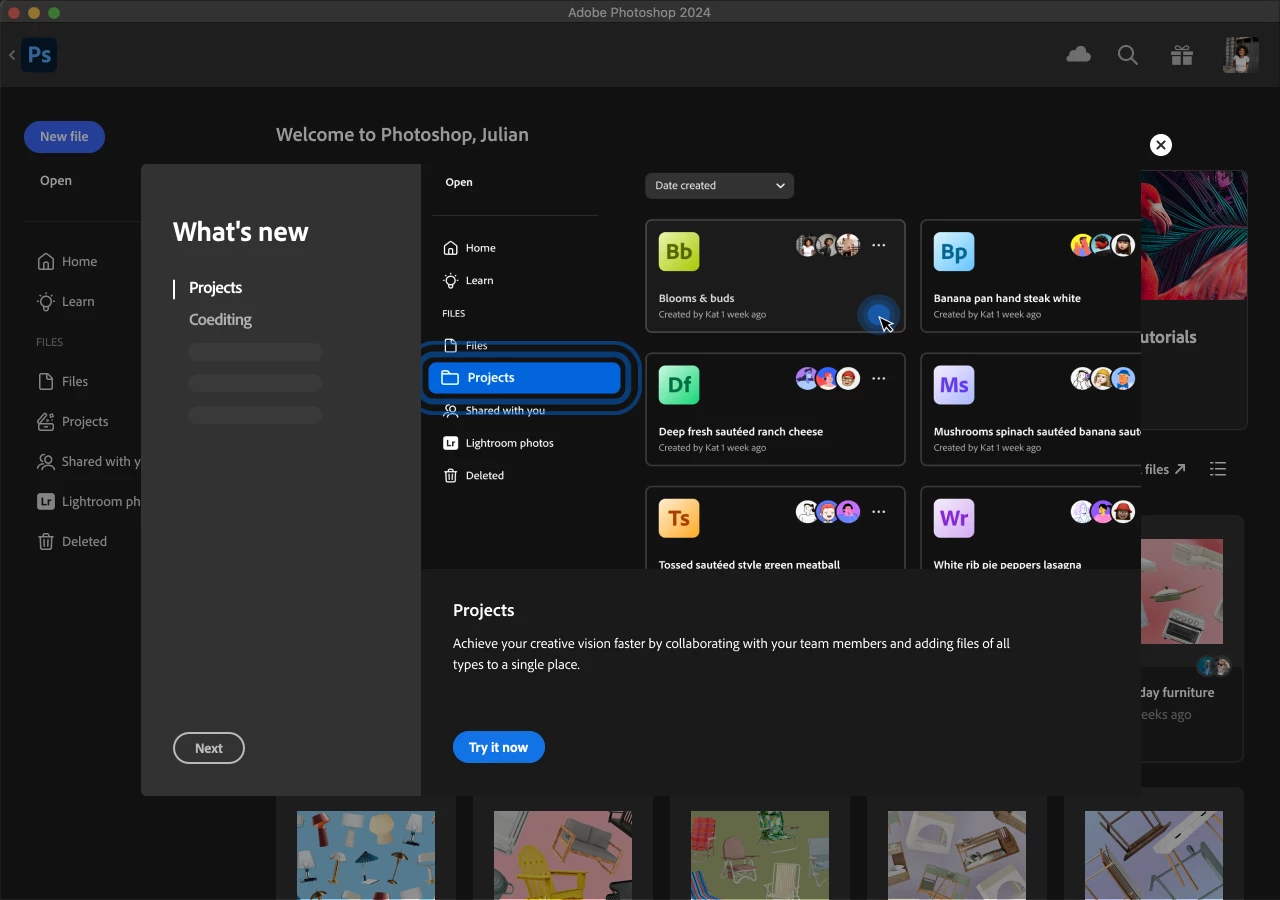Open the Blooms & buds project card
Image resolution: width=1280 pixels, height=900 pixels.
[775, 276]
